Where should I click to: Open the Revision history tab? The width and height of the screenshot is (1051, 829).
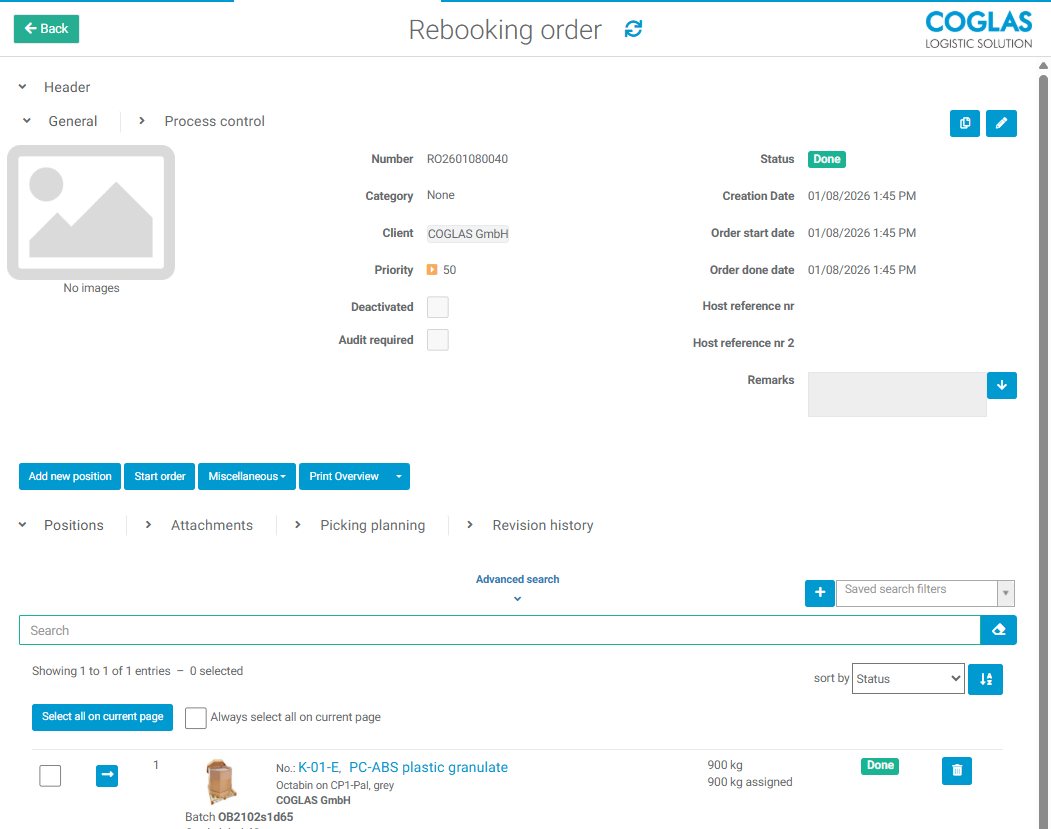coord(542,525)
